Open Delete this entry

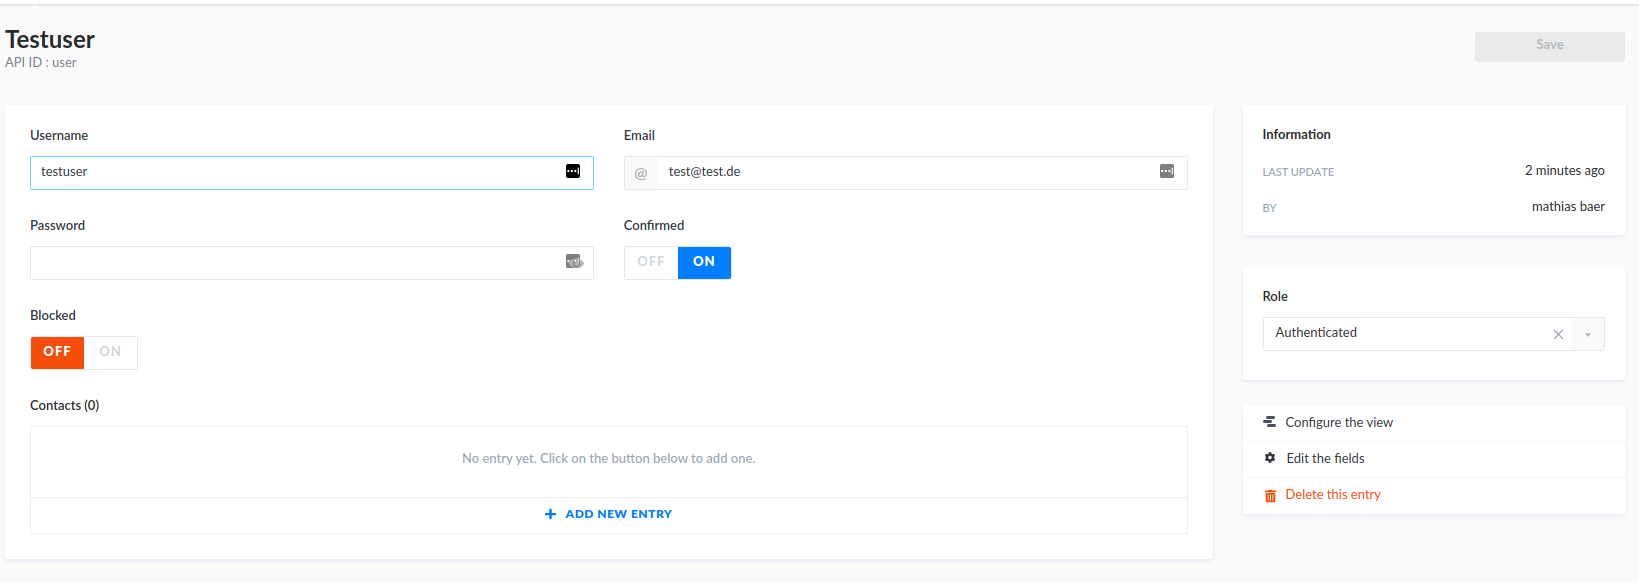coord(1330,494)
